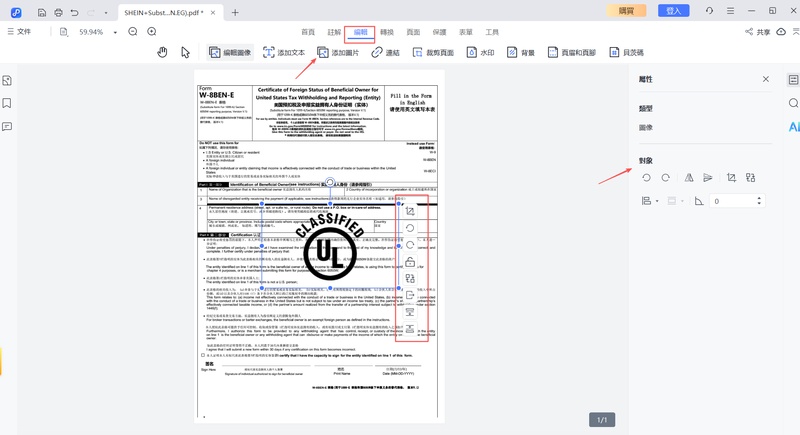Open the 保護 protect tab
The height and width of the screenshot is (435, 800).
pos(439,32)
